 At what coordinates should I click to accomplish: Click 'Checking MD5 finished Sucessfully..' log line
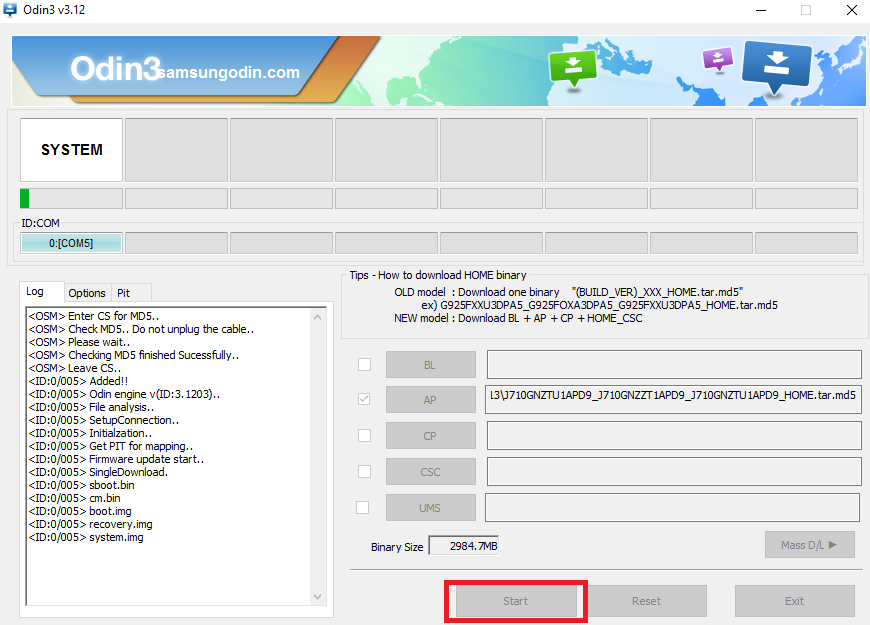pos(134,355)
